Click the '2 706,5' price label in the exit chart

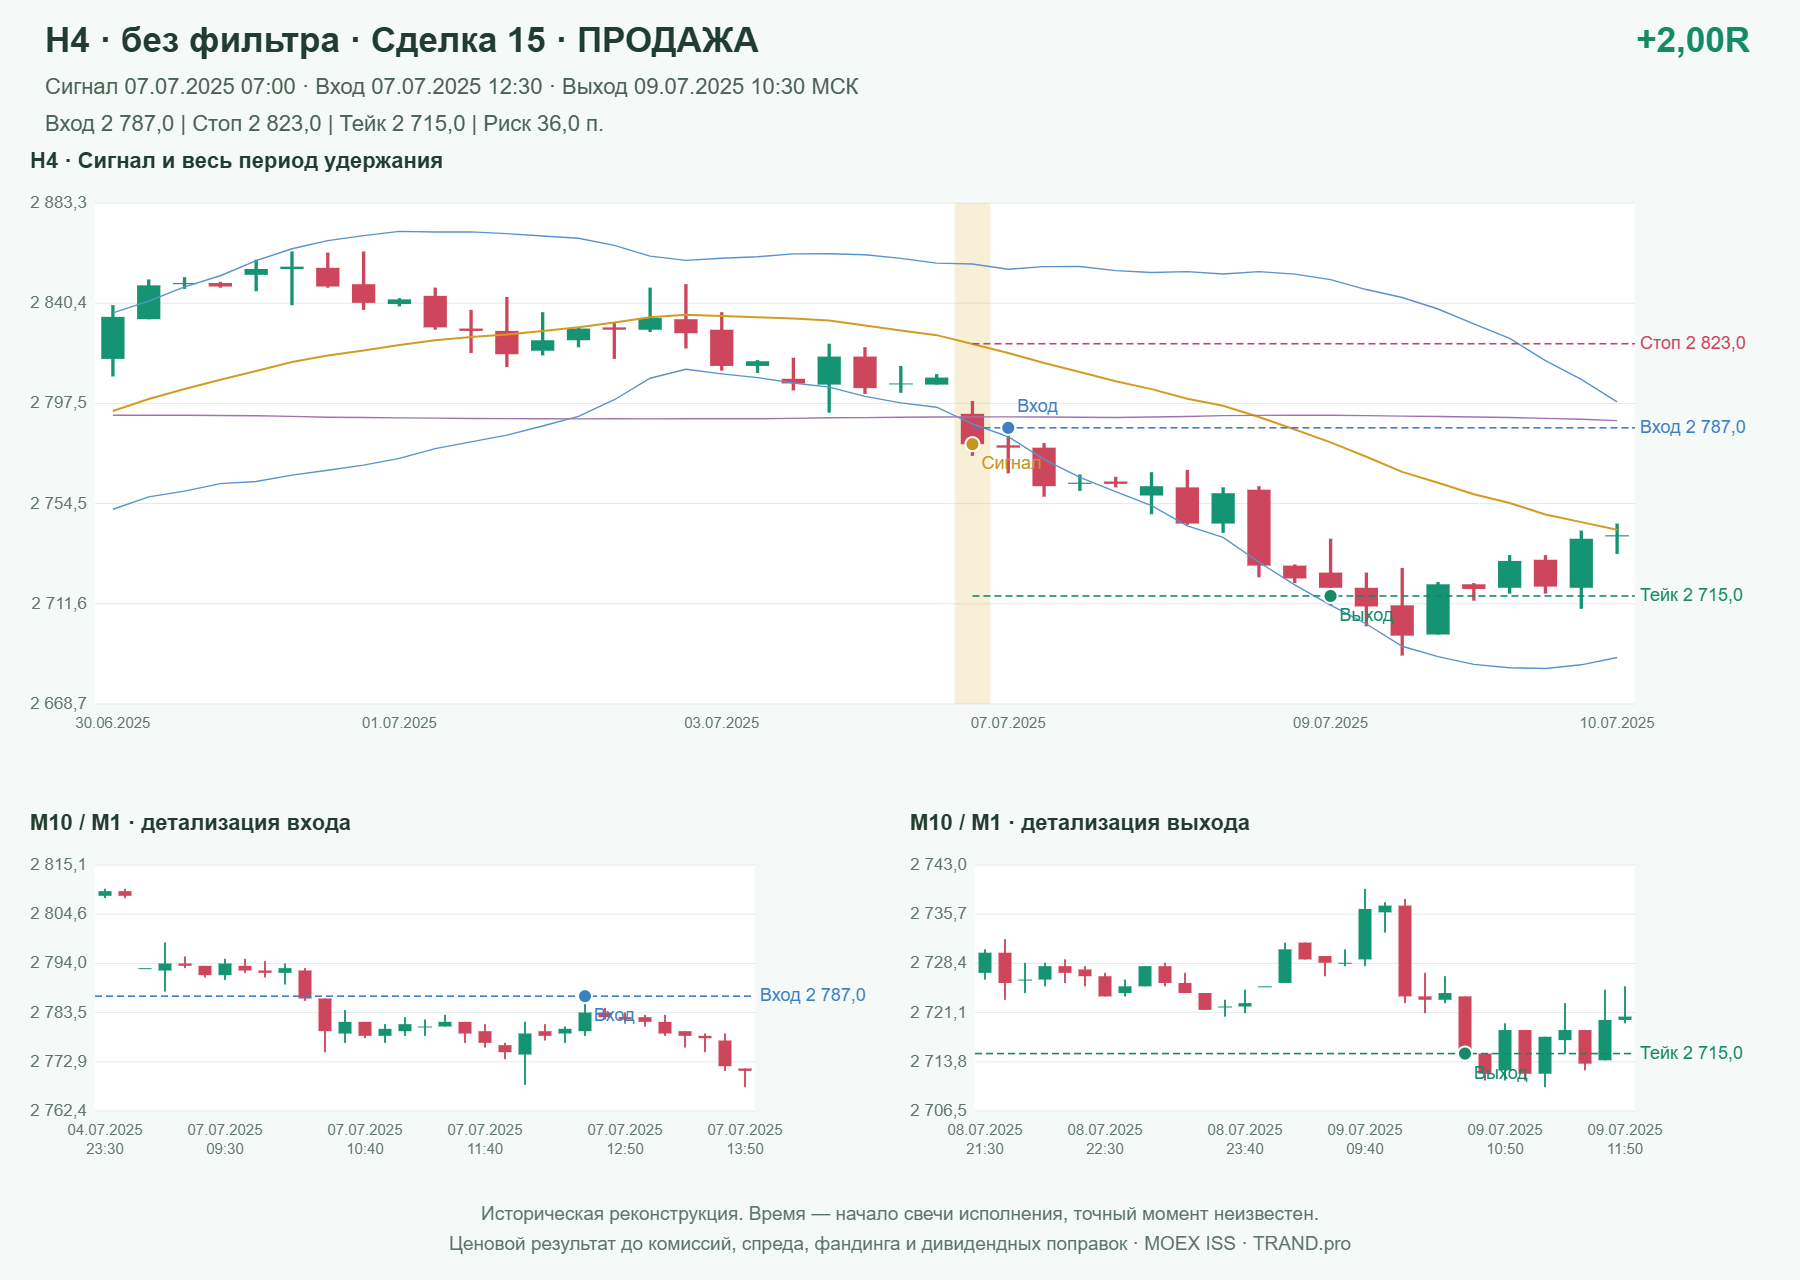tap(938, 1110)
